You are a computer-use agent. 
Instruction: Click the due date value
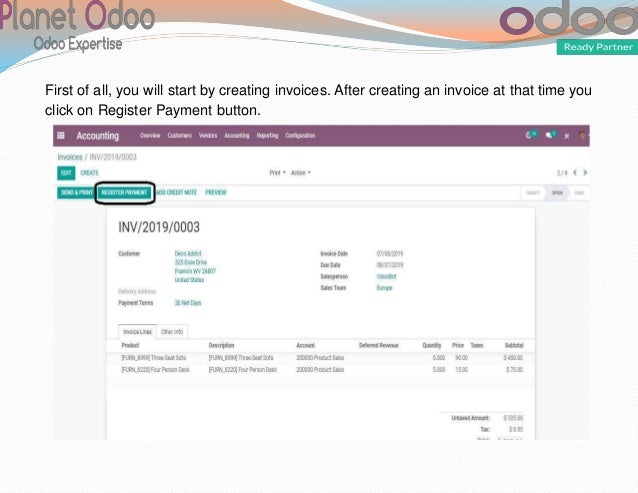click(x=390, y=265)
